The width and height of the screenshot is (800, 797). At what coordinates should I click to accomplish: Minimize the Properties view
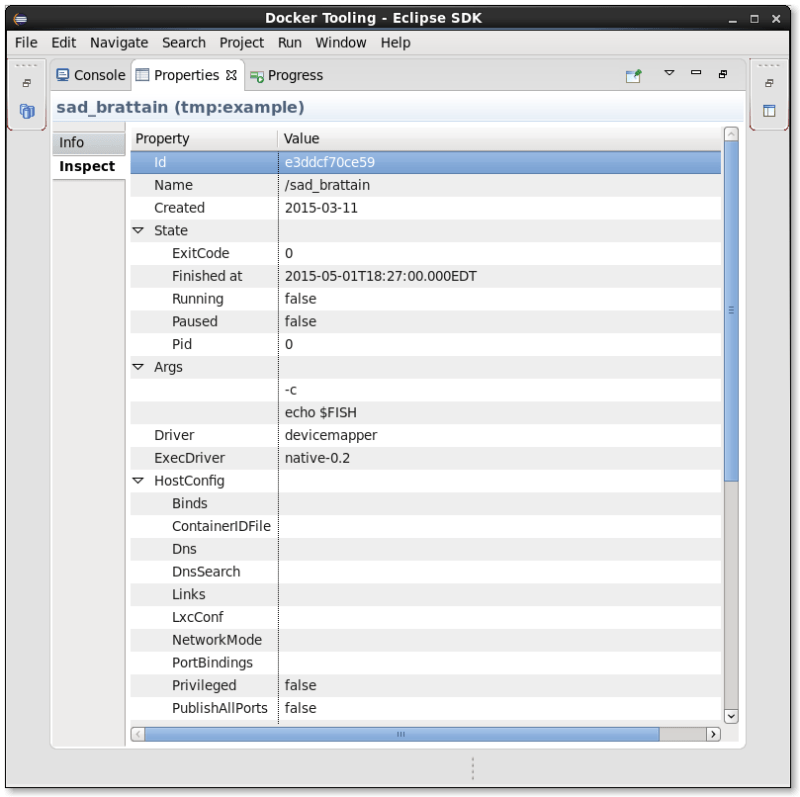(694, 73)
